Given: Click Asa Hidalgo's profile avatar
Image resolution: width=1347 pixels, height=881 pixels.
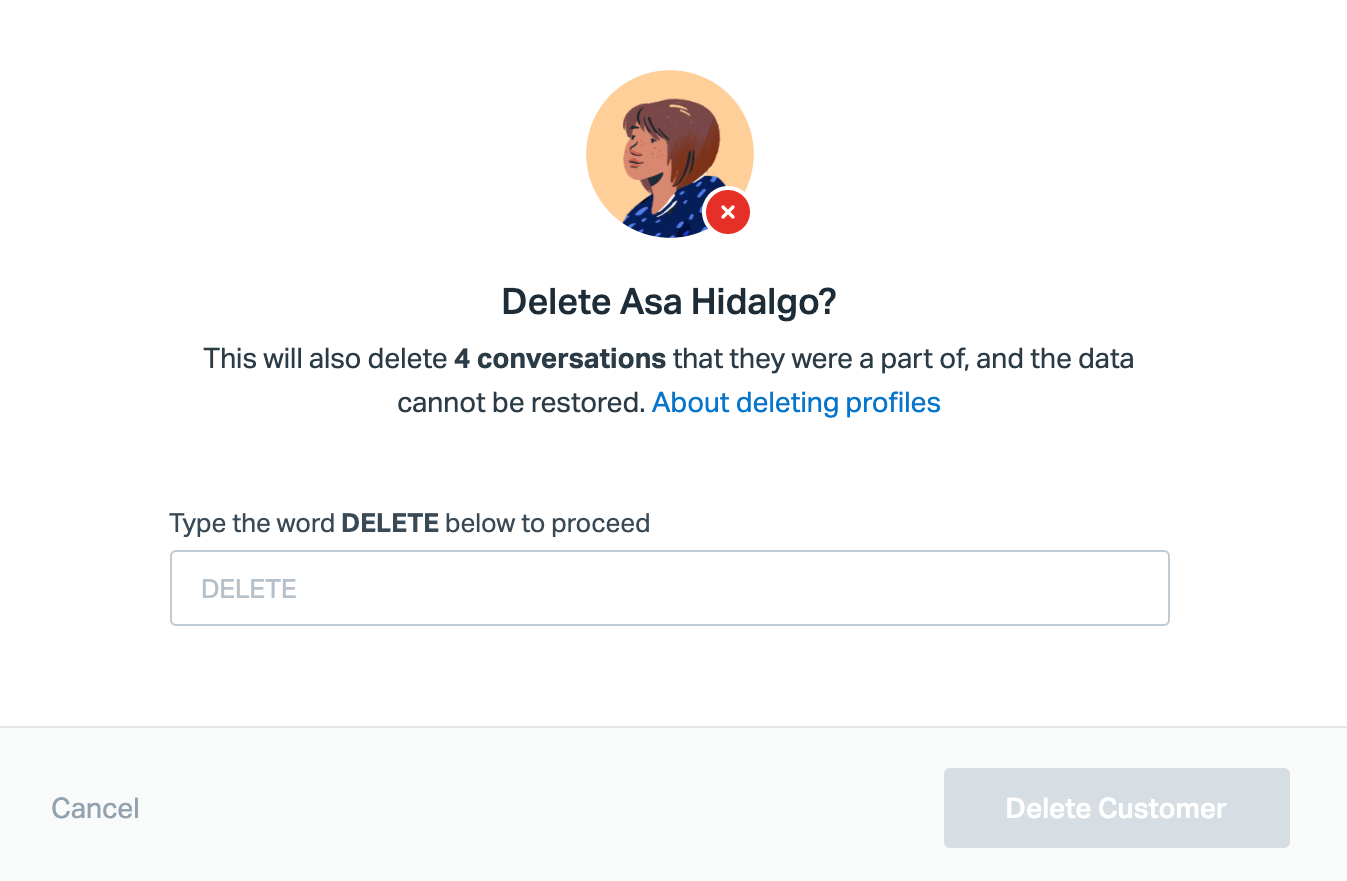Looking at the screenshot, I should 669,153.
